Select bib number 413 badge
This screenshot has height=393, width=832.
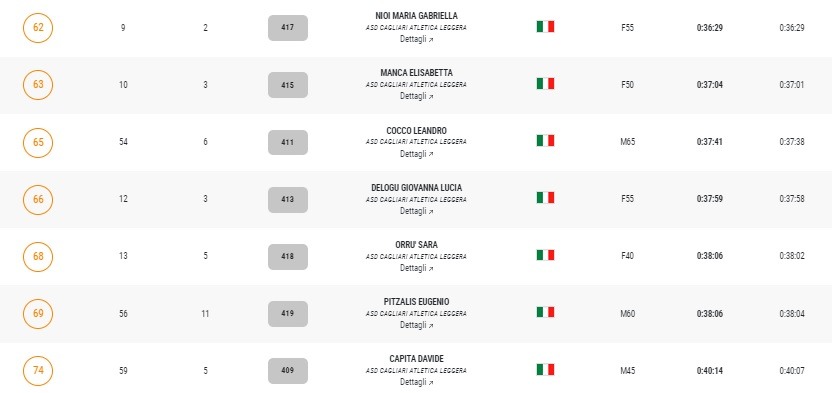pyautogui.click(x=288, y=199)
